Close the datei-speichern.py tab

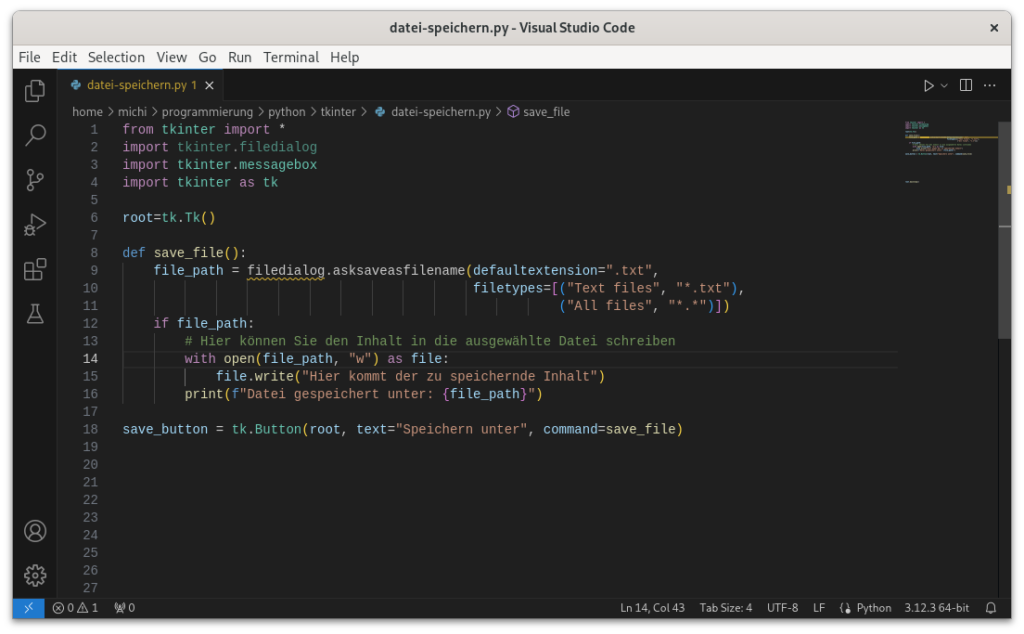pos(210,85)
